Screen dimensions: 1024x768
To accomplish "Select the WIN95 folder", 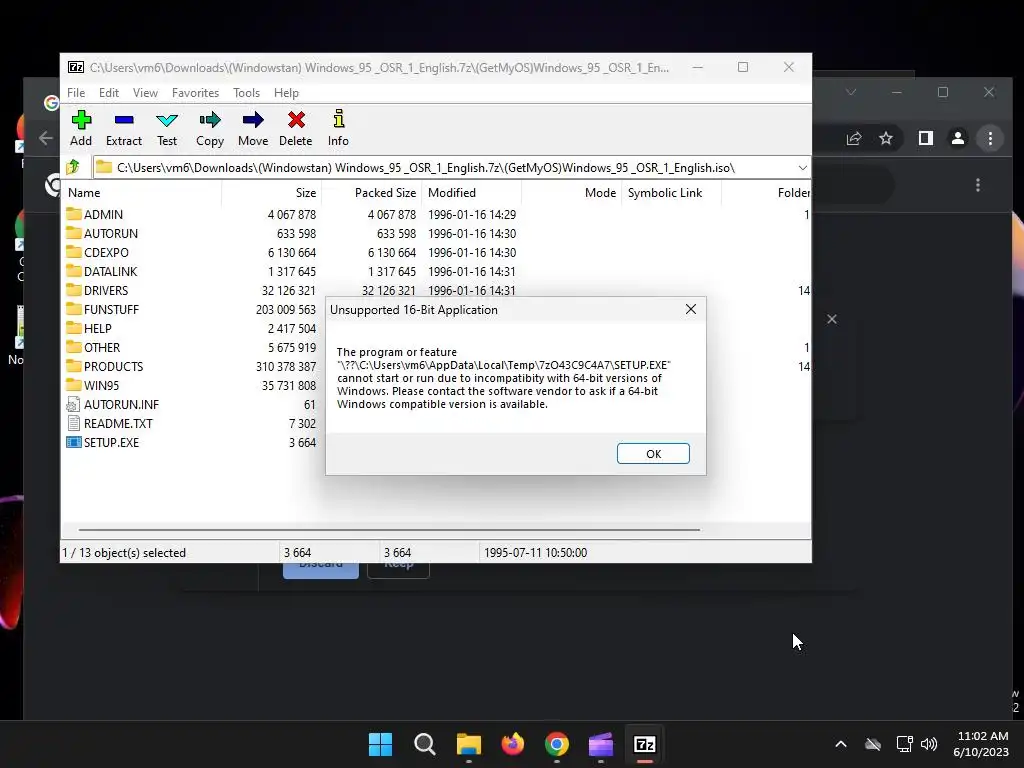I will point(101,385).
